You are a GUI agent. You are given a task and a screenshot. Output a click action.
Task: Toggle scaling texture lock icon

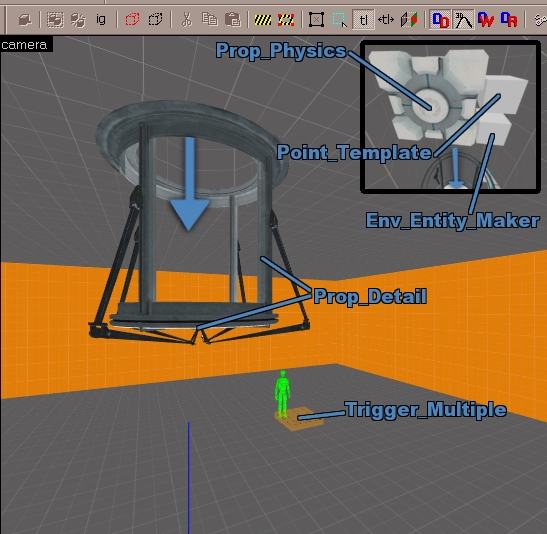[386, 20]
